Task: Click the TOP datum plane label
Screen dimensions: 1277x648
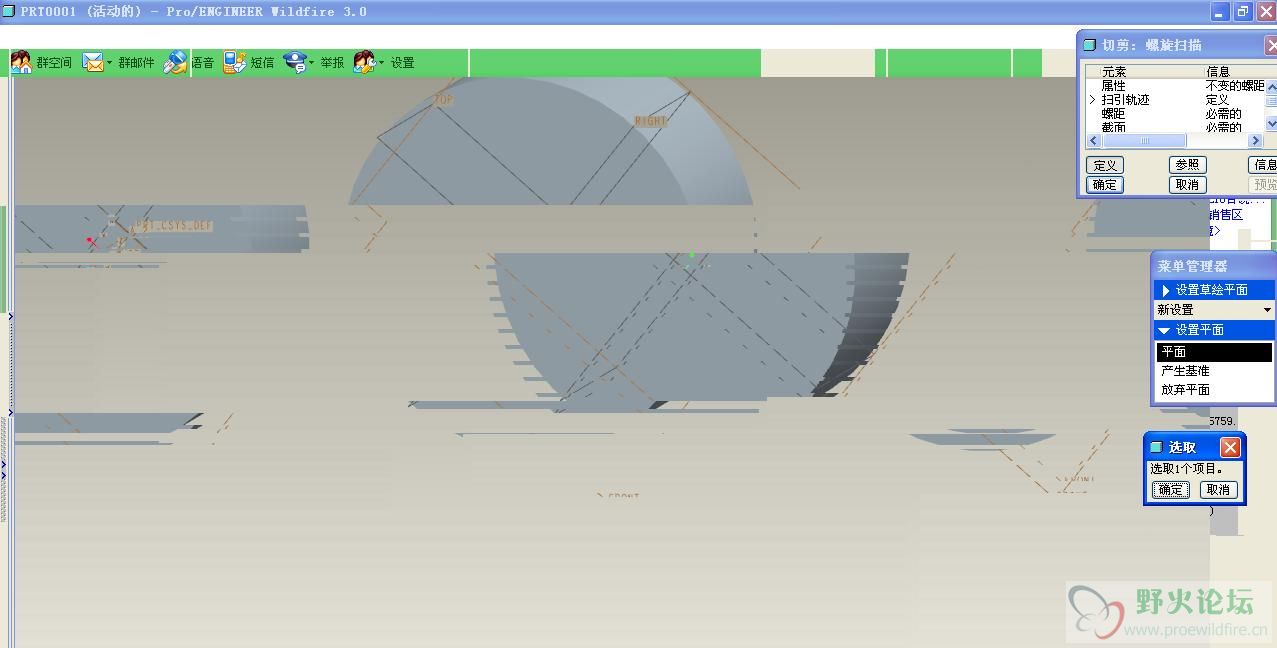Action: point(443,100)
